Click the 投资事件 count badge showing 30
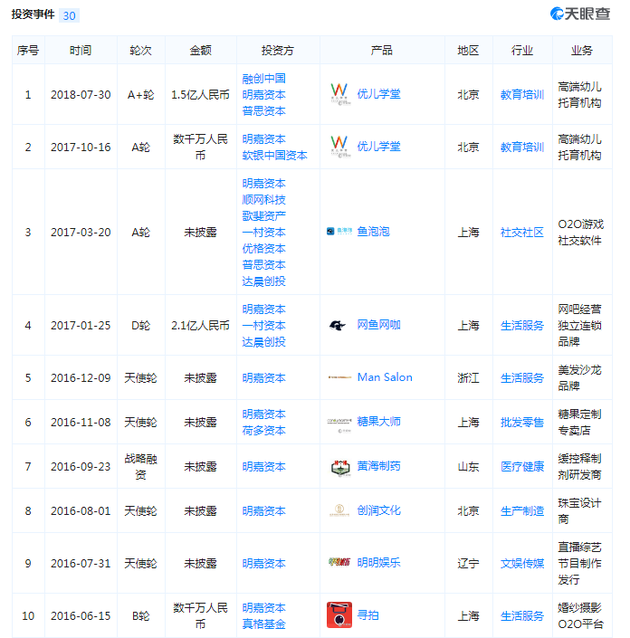The image size is (630, 638). [70, 16]
